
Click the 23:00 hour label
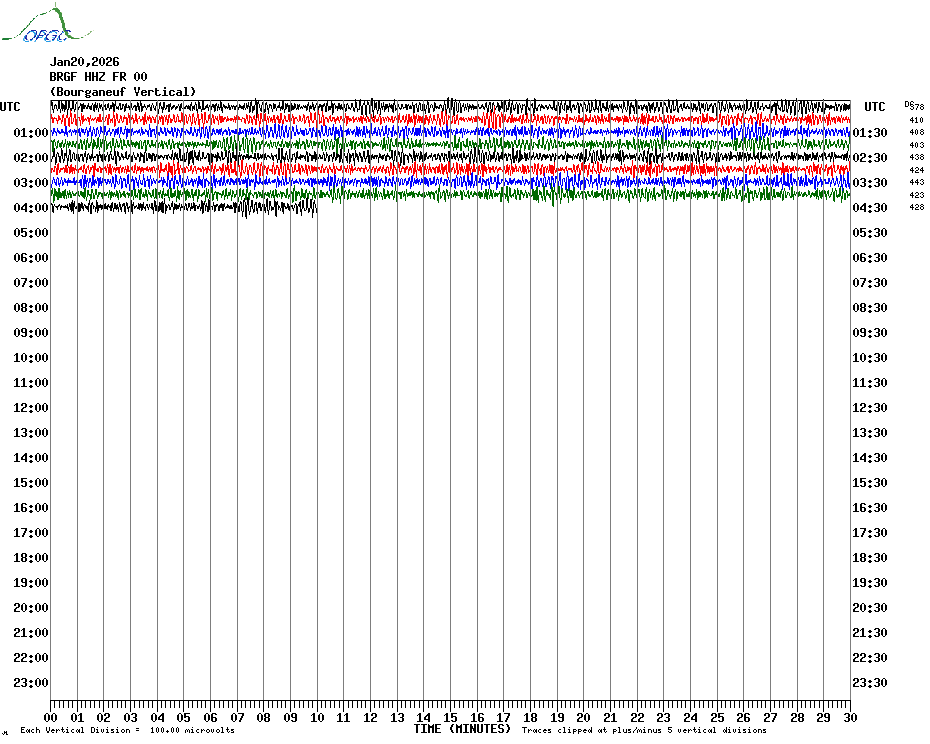tap(31, 682)
